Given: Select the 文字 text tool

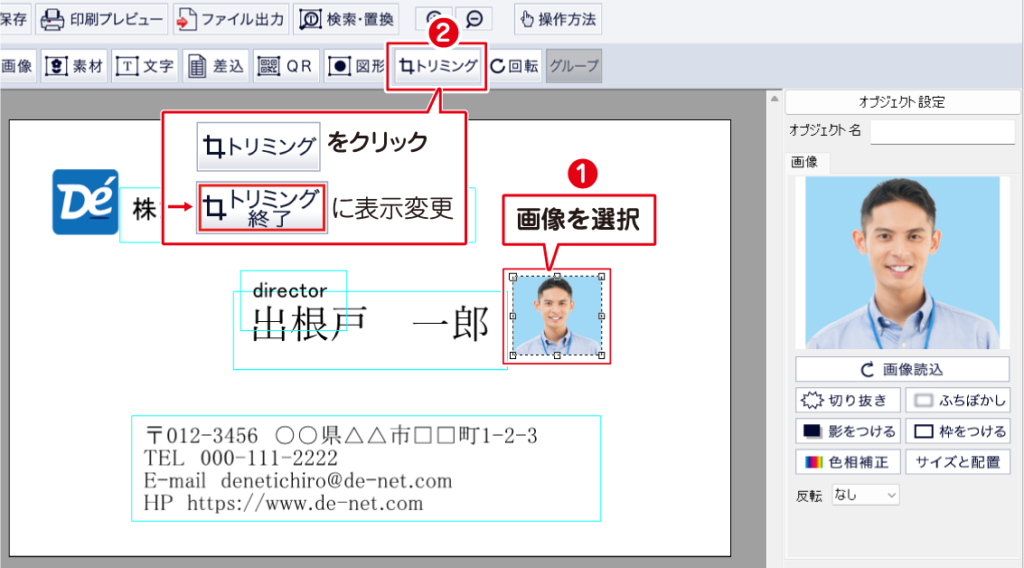Looking at the screenshot, I should click(145, 66).
